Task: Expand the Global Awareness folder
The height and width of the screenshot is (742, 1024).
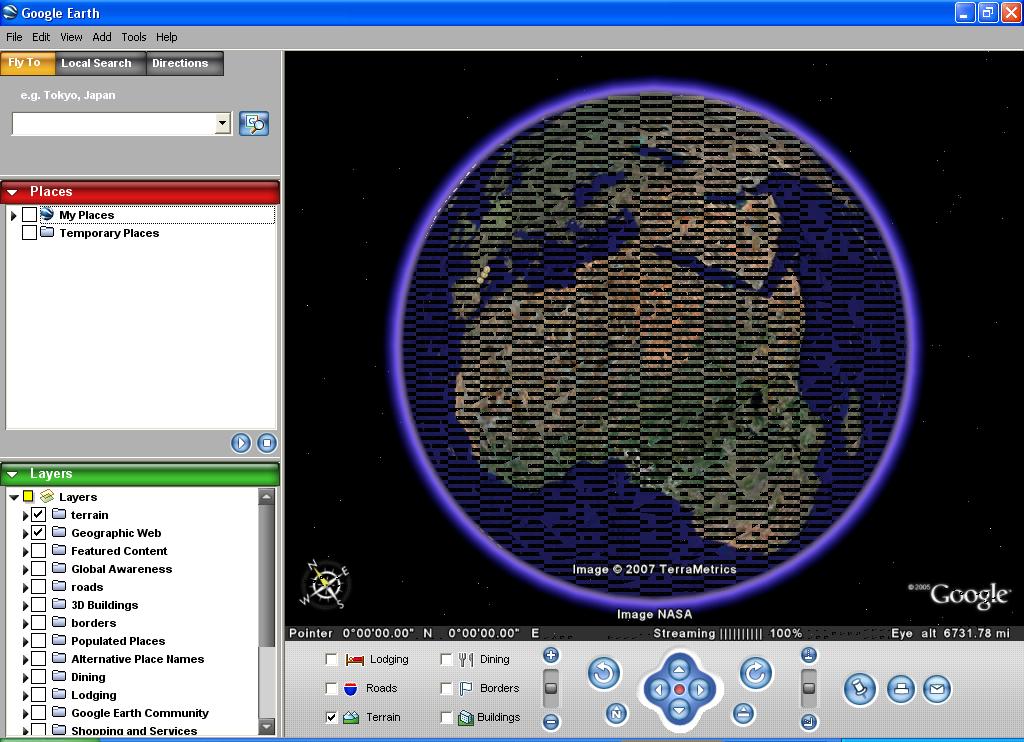Action: coord(25,570)
